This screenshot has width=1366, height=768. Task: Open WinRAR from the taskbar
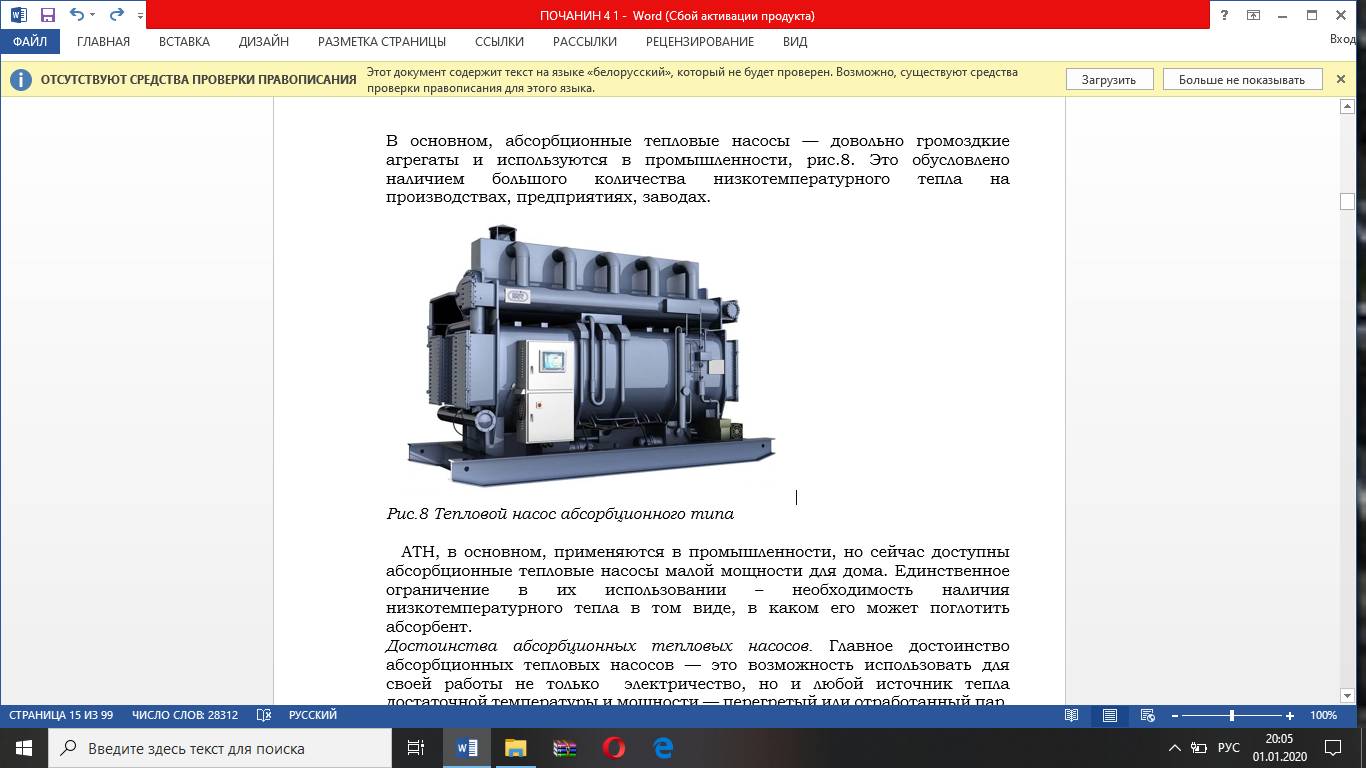click(x=565, y=747)
